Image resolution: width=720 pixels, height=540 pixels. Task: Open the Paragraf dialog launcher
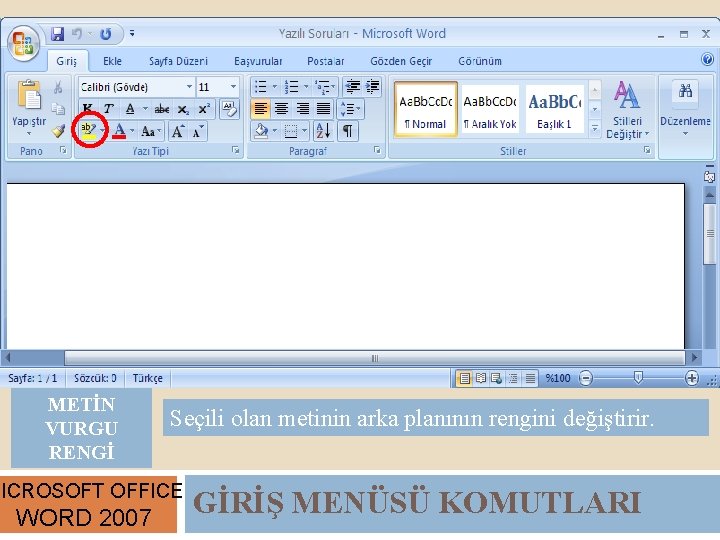pos(377,150)
